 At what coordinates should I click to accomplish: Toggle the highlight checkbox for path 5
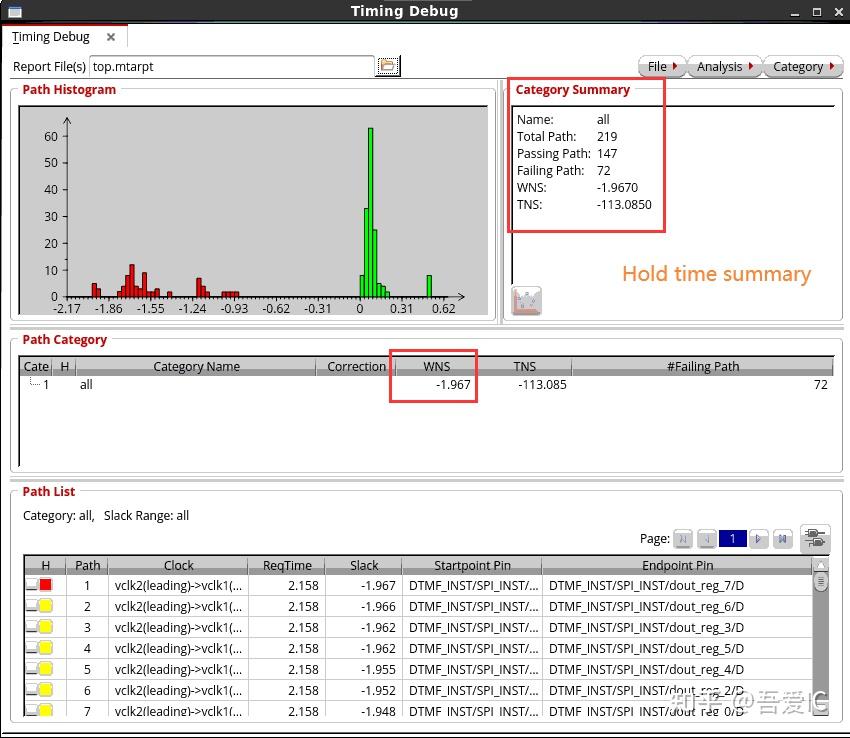click(x=32, y=669)
